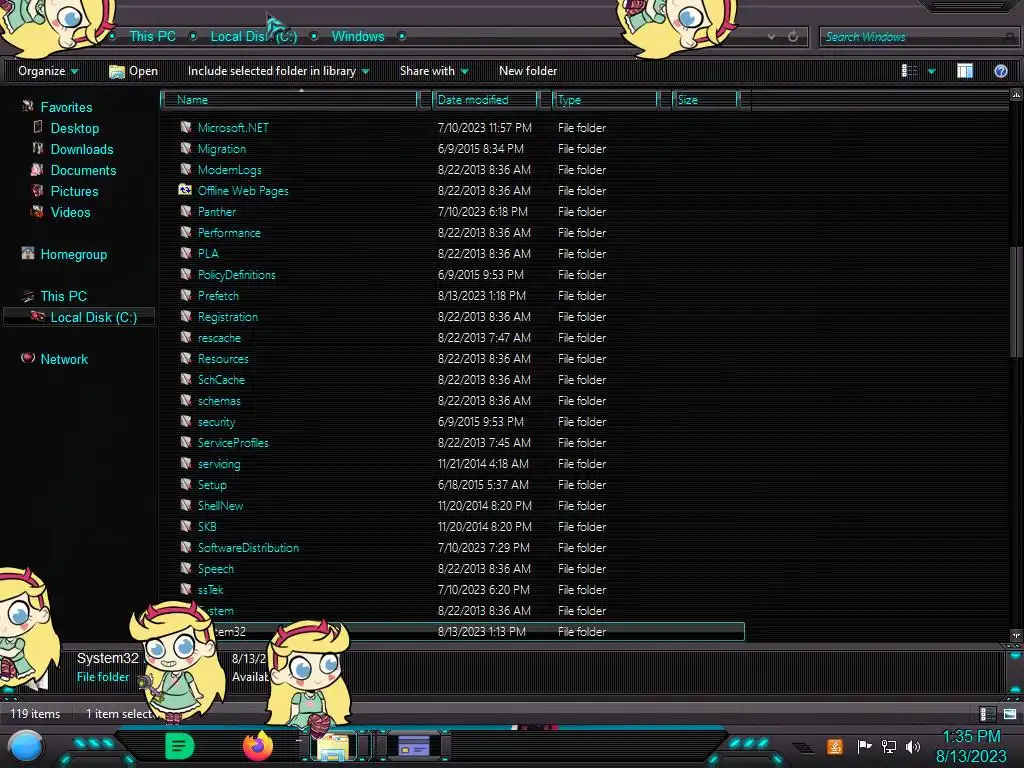1024x768 pixels.
Task: Click the PolicyDefinitions folder icon
Action: coord(185,274)
